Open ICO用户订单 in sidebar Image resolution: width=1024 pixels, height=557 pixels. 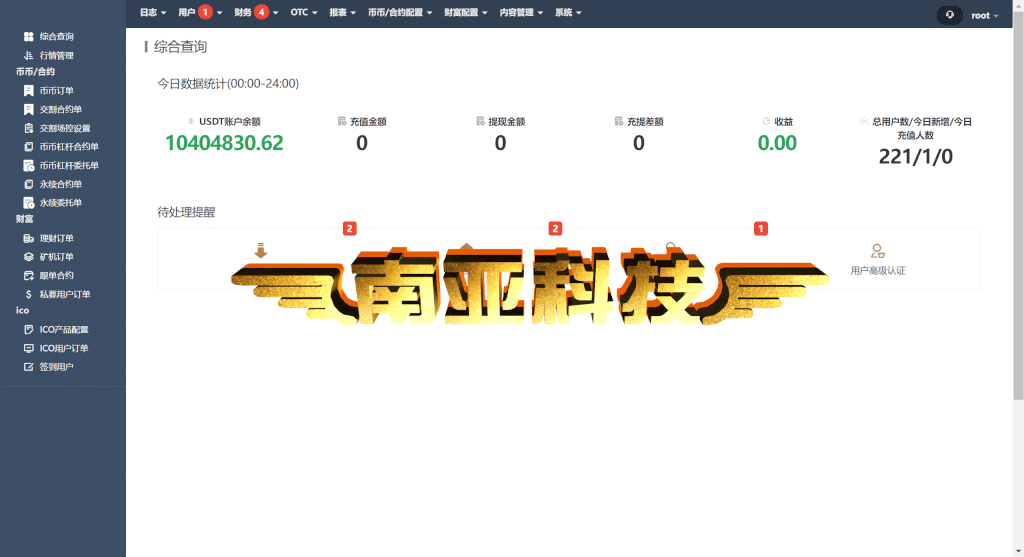coord(63,348)
